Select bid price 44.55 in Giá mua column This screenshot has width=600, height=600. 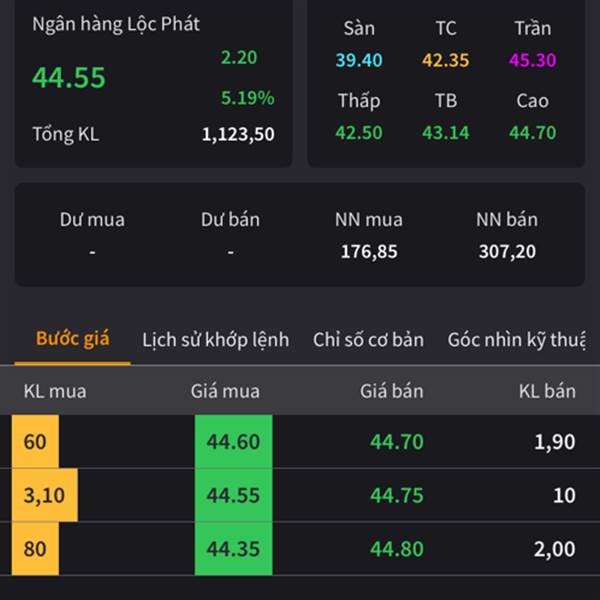point(233,495)
